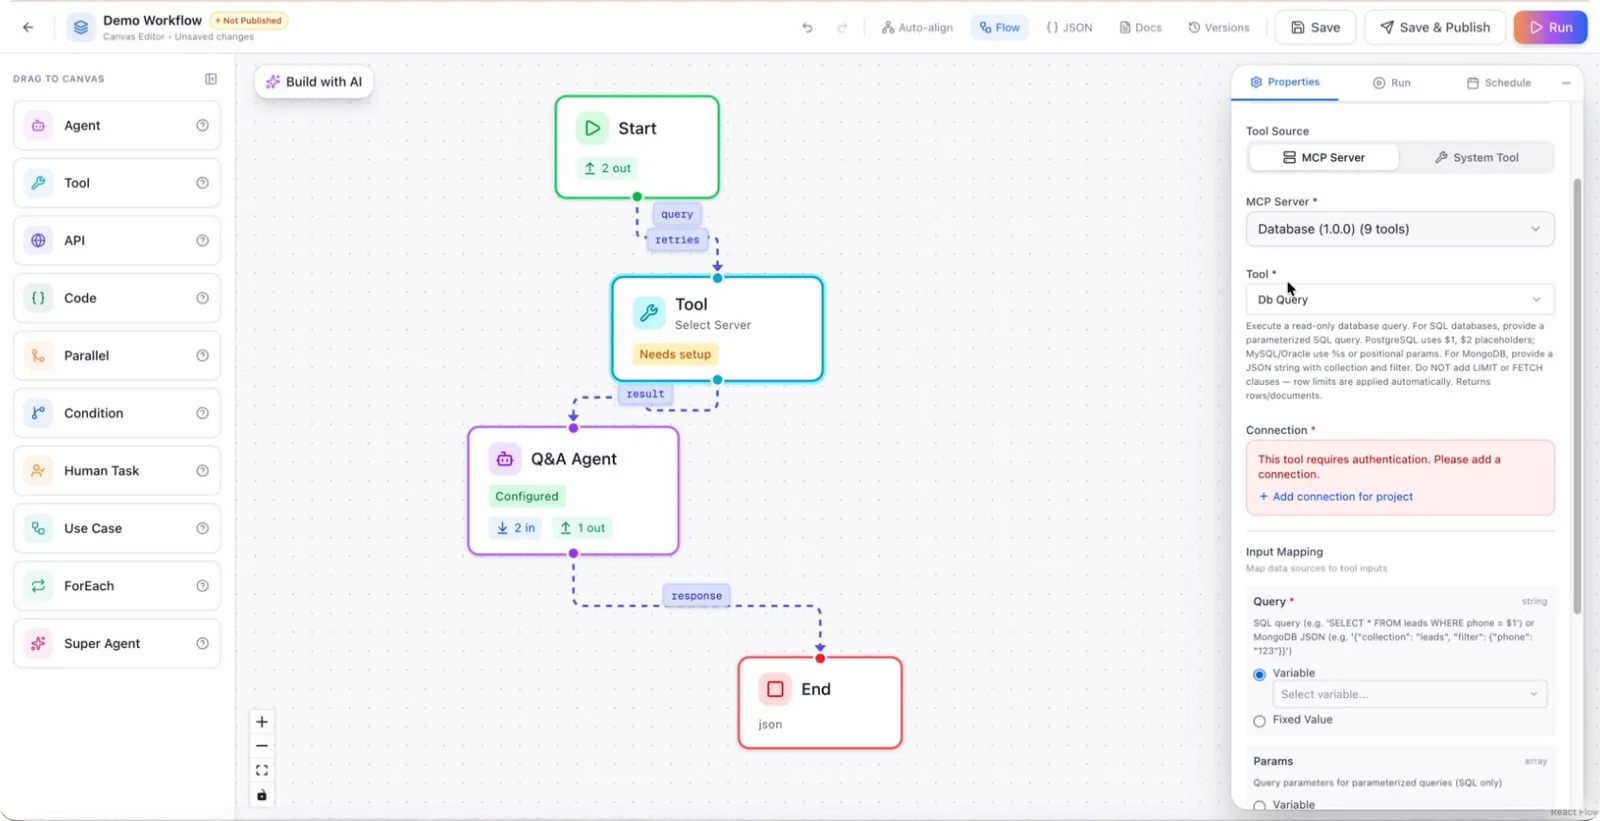Open the Versions toolbar item
The height and width of the screenshot is (821, 1600).
(1219, 28)
